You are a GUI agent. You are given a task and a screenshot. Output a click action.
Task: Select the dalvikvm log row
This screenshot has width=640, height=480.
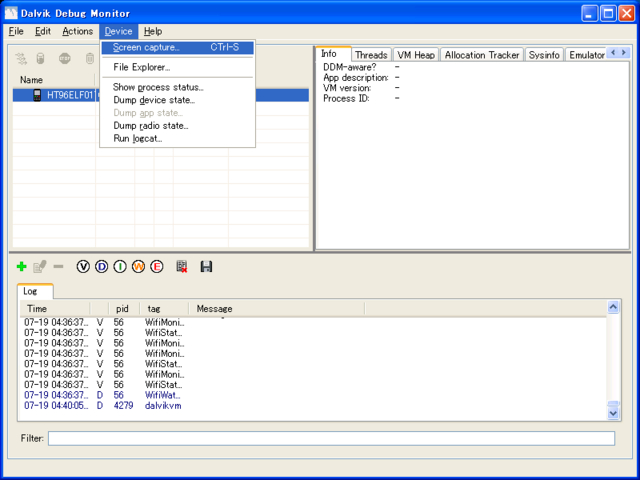click(x=313, y=406)
